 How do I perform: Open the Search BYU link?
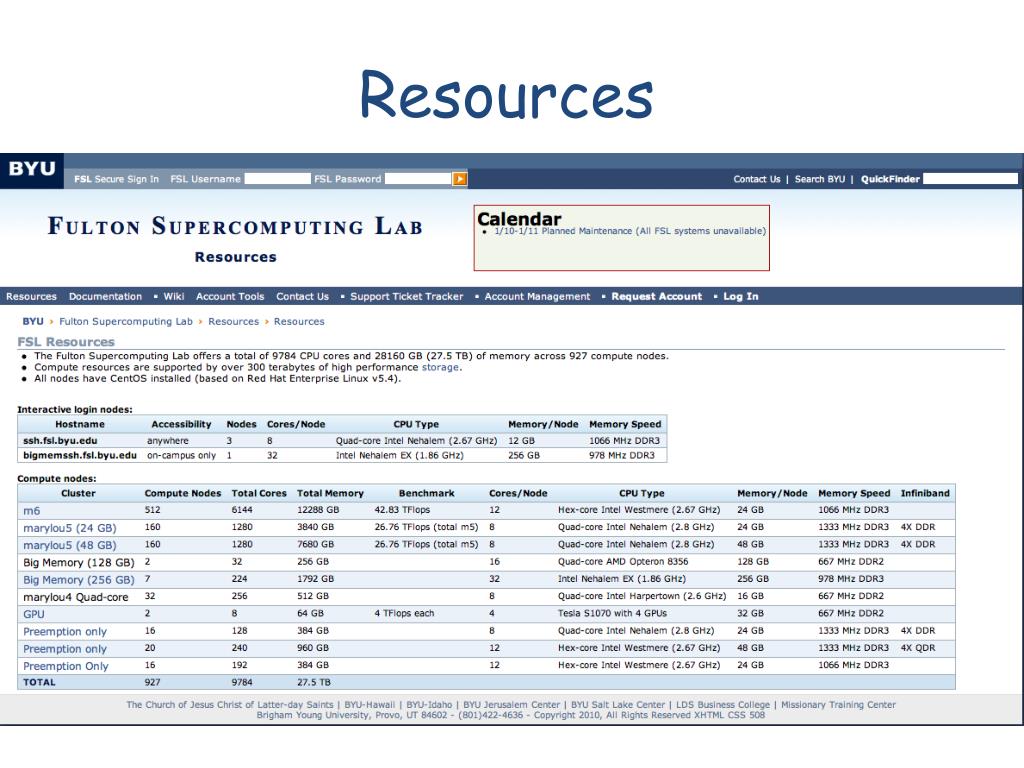820,179
